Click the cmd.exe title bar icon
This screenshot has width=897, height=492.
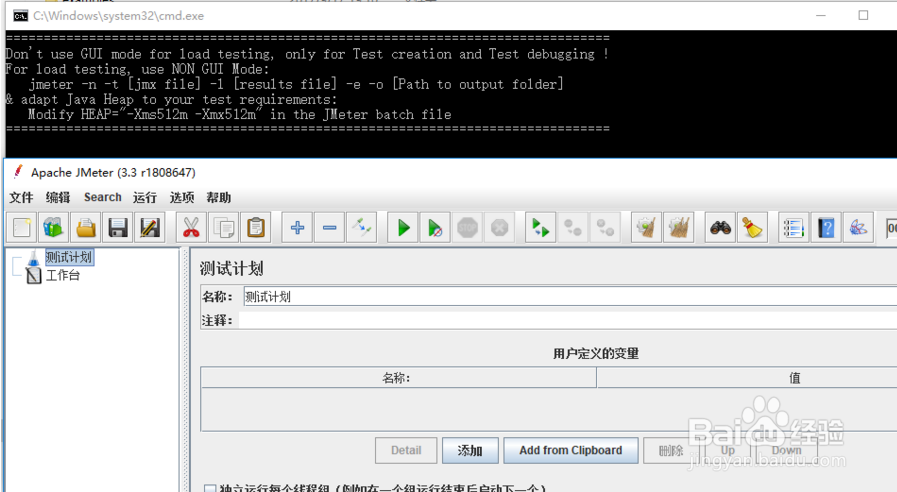pyautogui.click(x=21, y=16)
